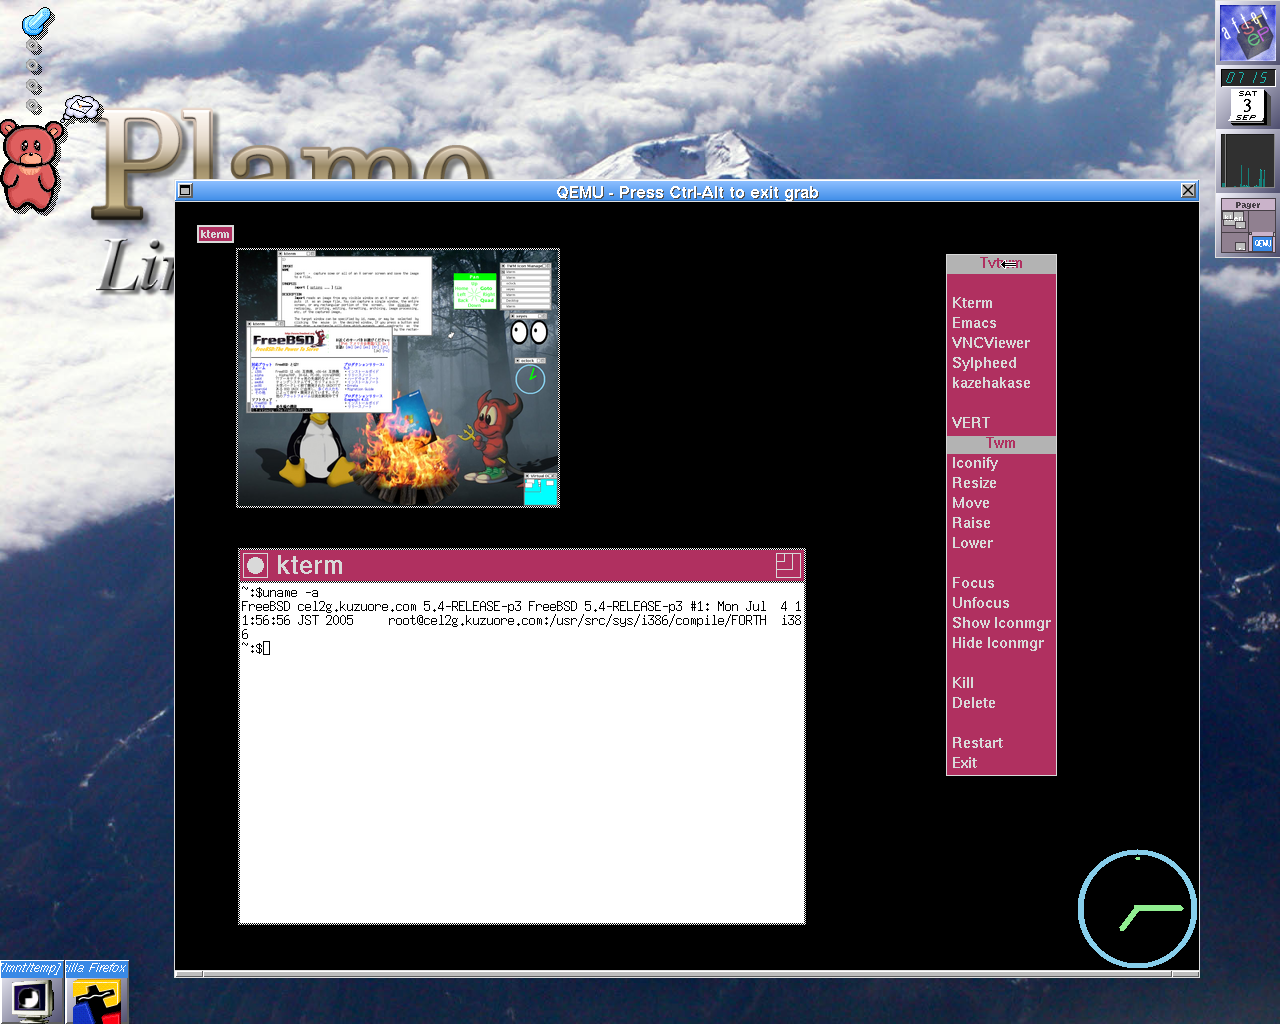1280x1024 pixels.
Task: Select Unfocus in the Twm menu
Action: point(1001,603)
